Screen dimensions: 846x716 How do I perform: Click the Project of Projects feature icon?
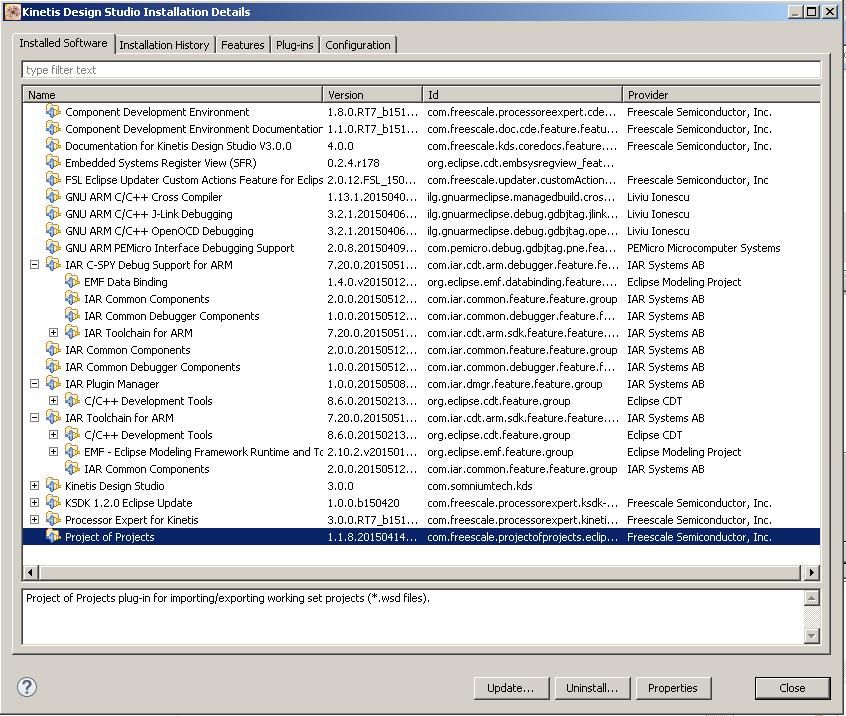[x=53, y=536]
